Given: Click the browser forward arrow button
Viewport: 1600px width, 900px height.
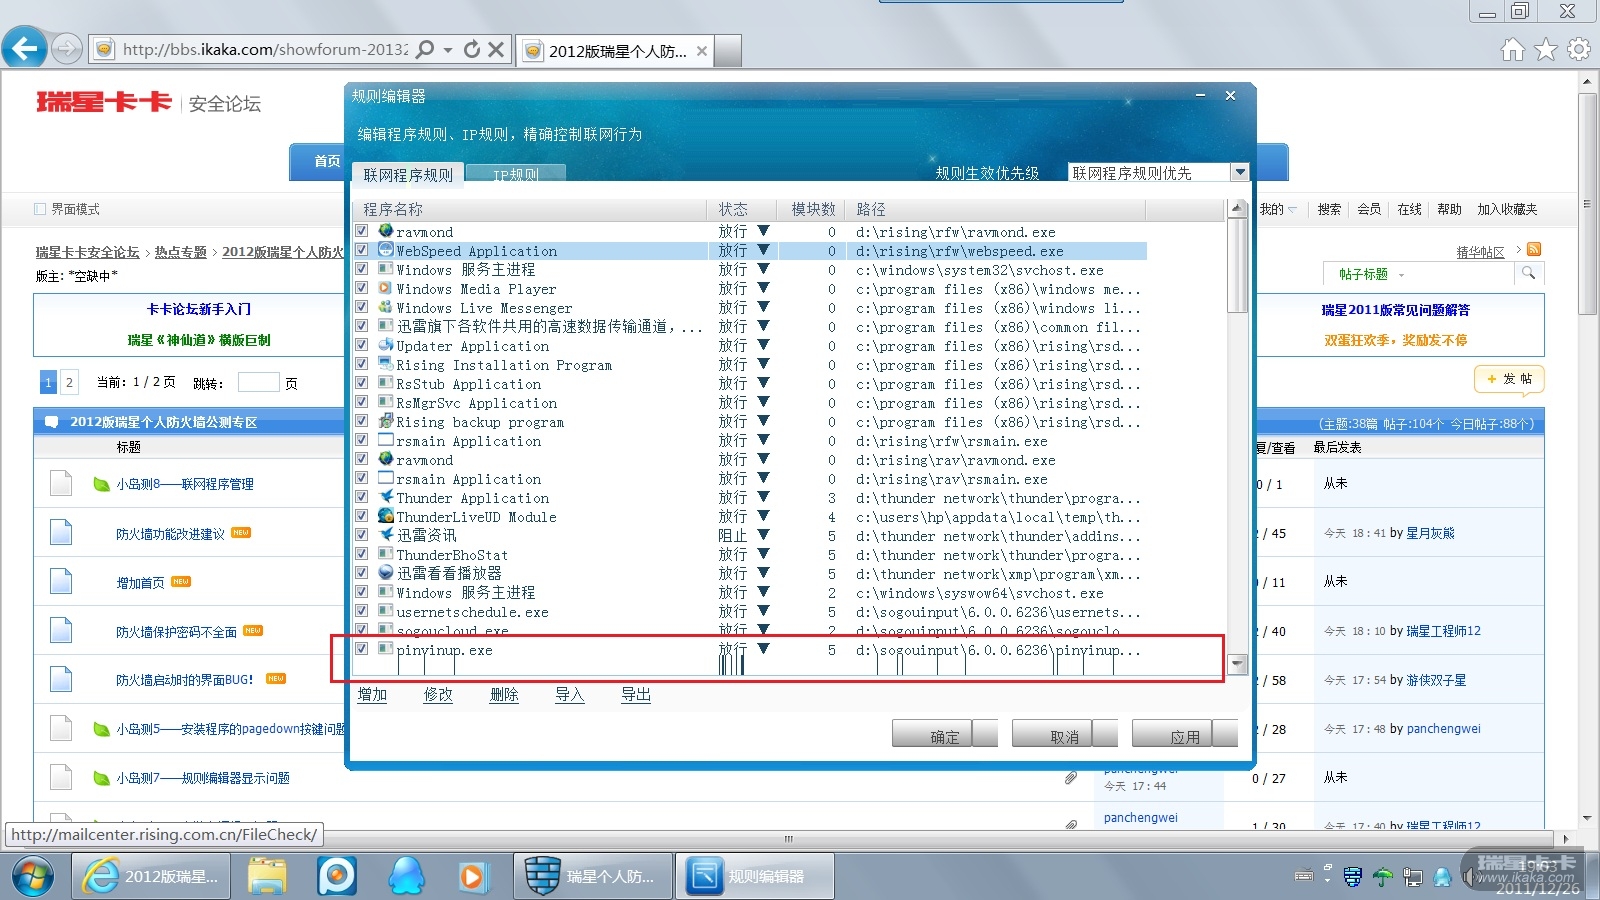Looking at the screenshot, I should tap(66, 48).
